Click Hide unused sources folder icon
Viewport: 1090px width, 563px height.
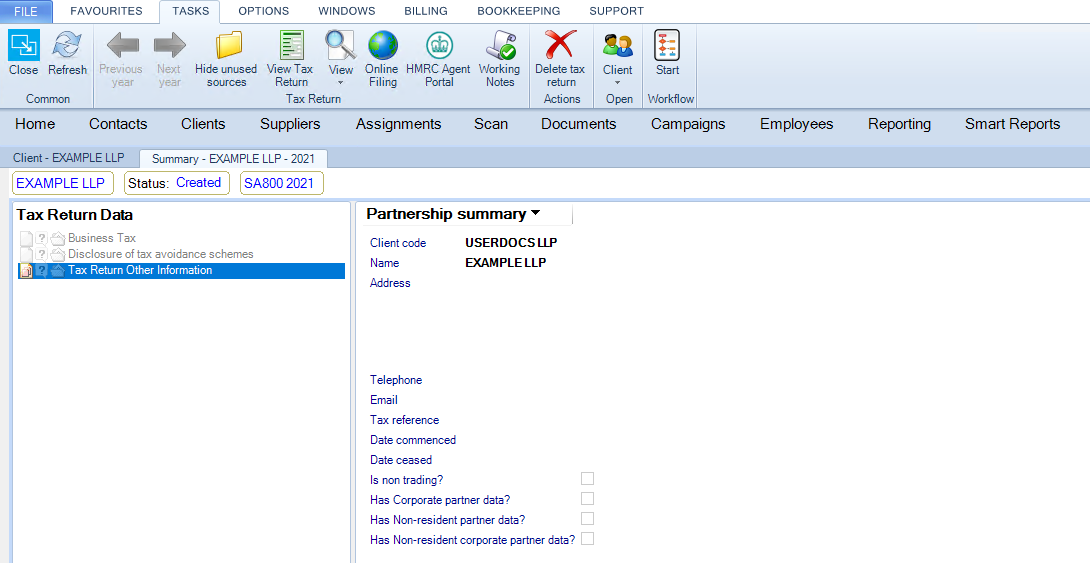228,45
